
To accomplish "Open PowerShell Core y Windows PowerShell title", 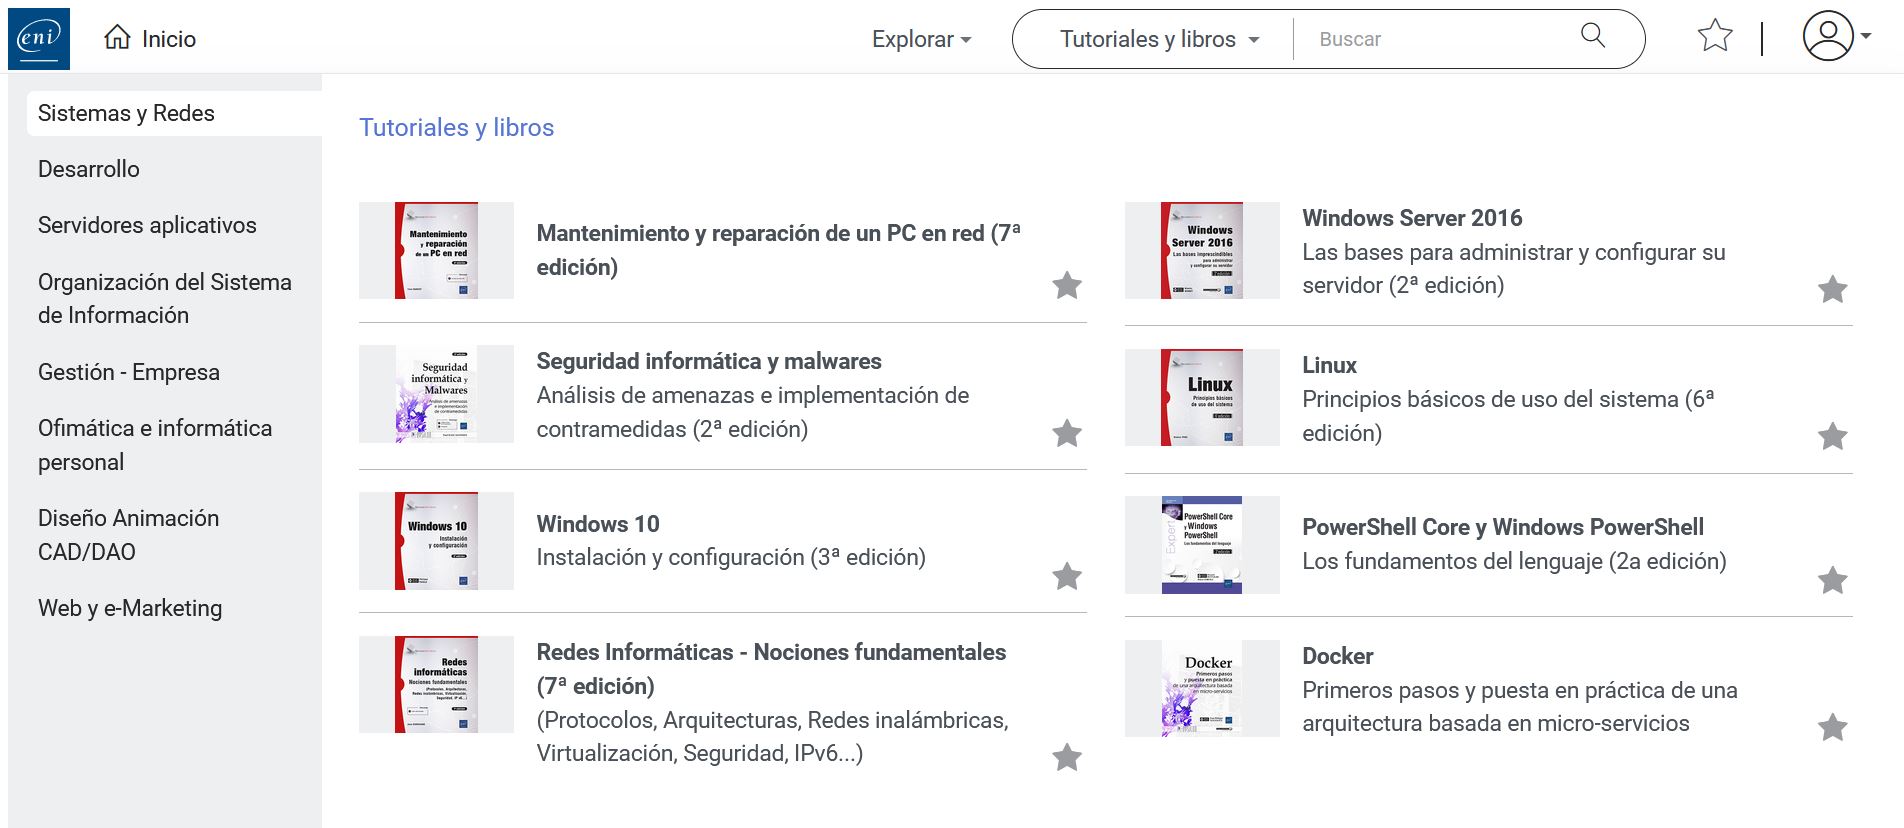I will [1503, 527].
